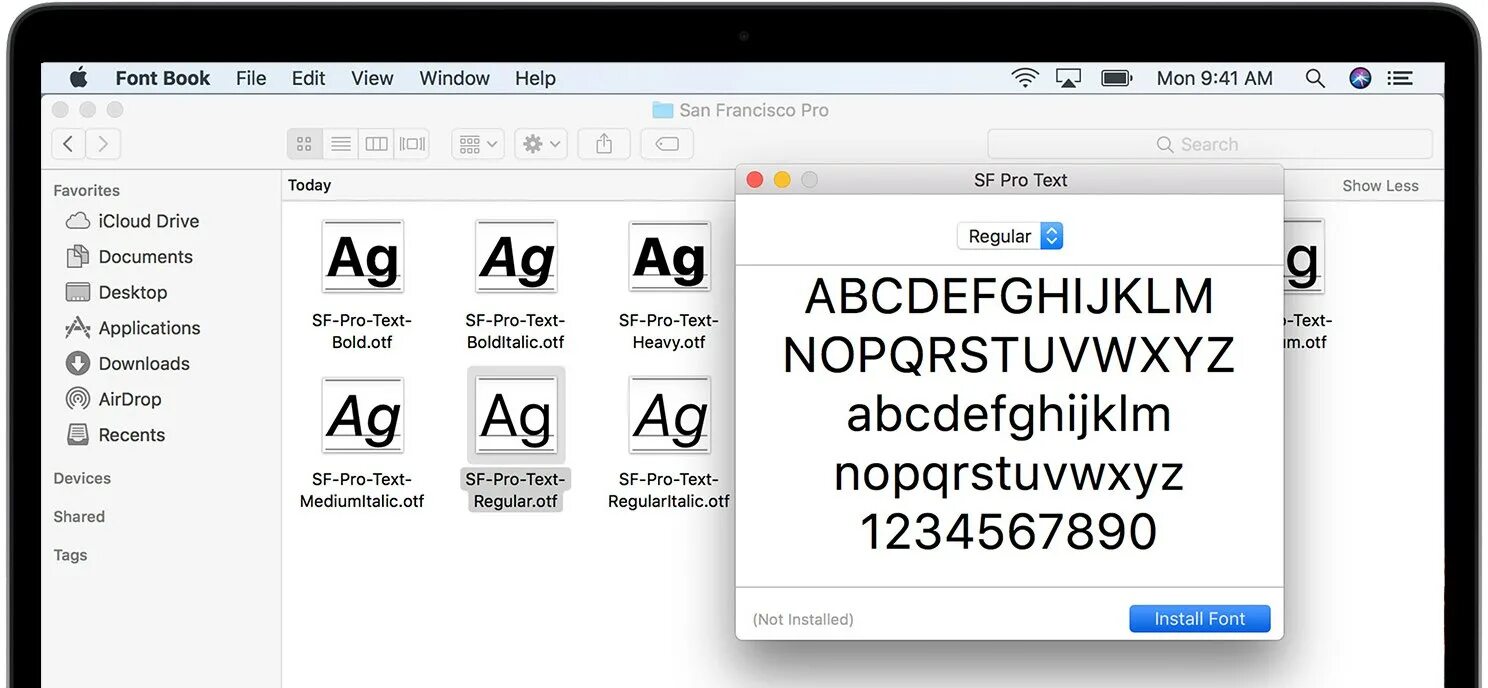Screen dimensions: 1488x688
Task: Switch Finder to column view
Action: tap(376, 144)
